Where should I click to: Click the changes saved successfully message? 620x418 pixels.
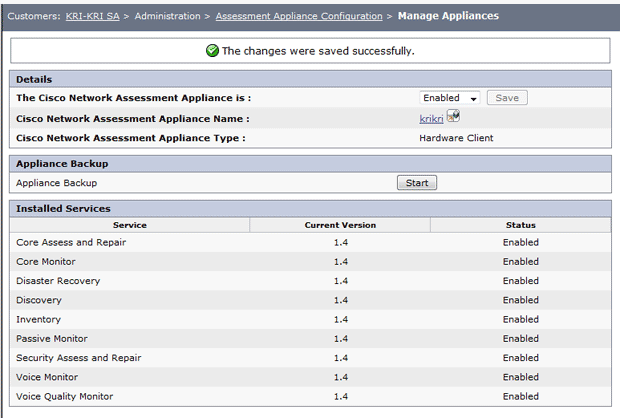[318, 51]
